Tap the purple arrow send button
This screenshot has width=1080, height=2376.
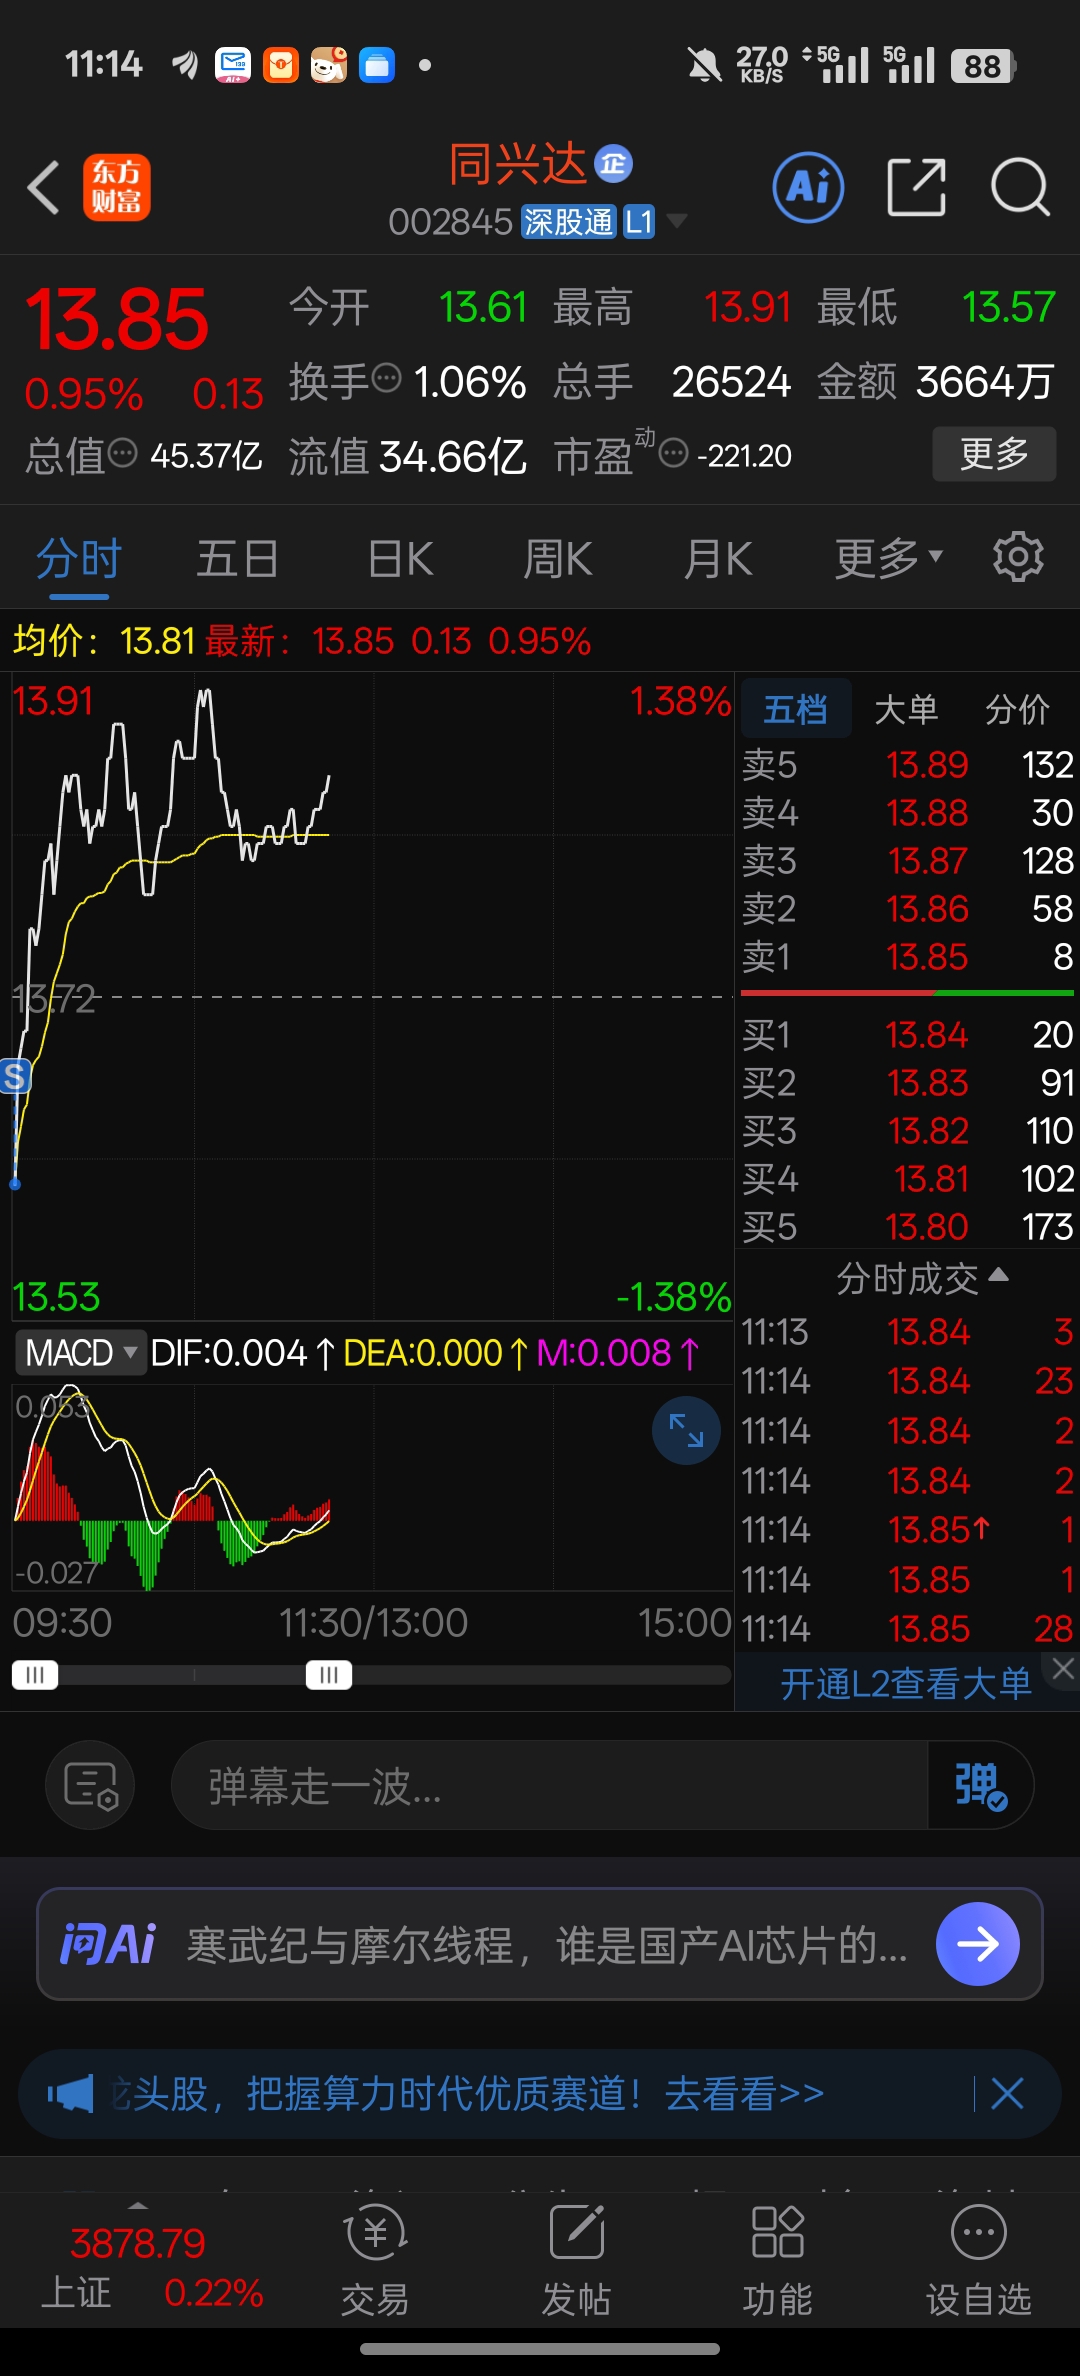[978, 1944]
